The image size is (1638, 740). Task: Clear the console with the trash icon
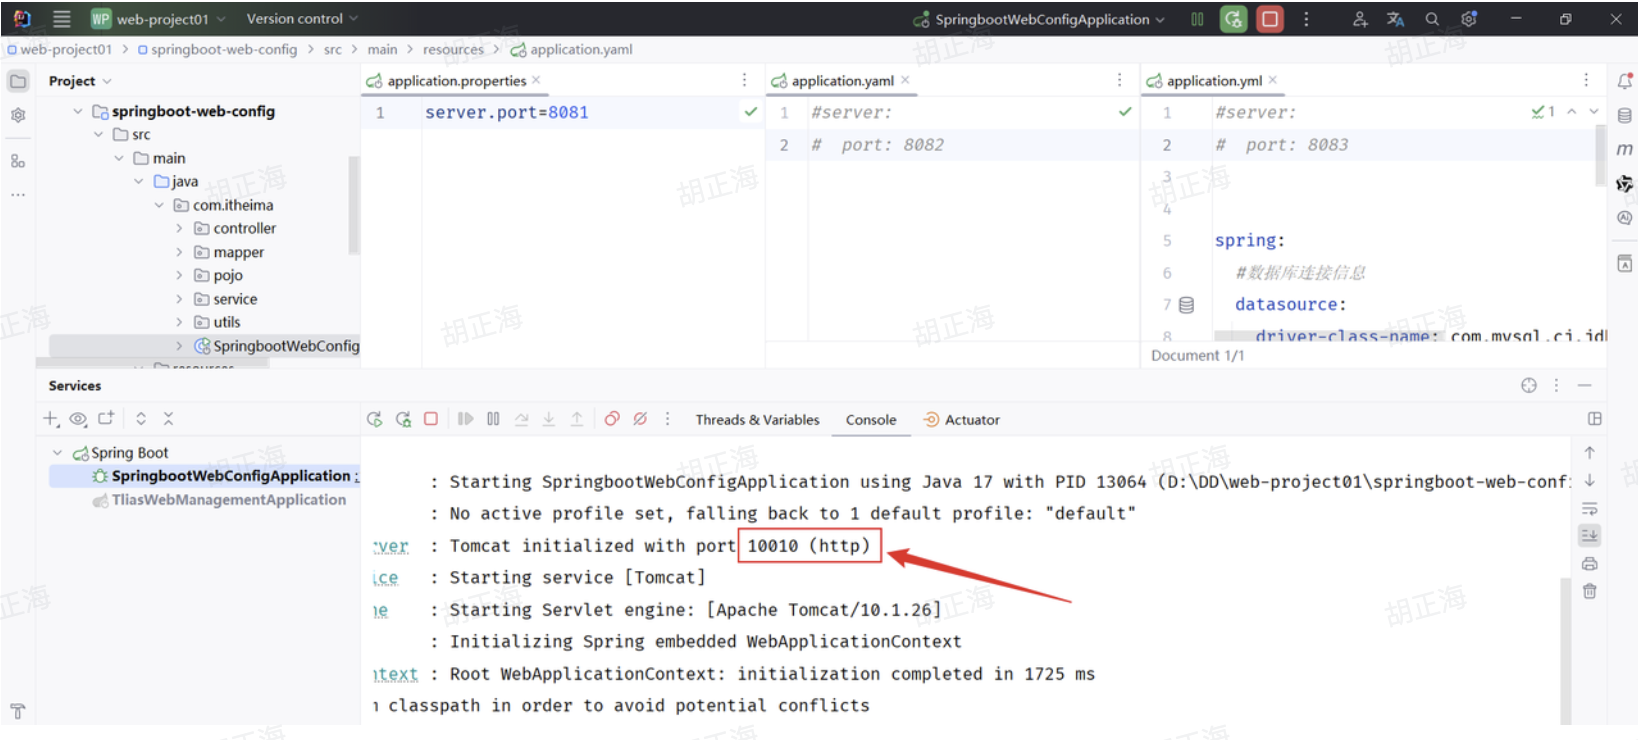click(1589, 592)
